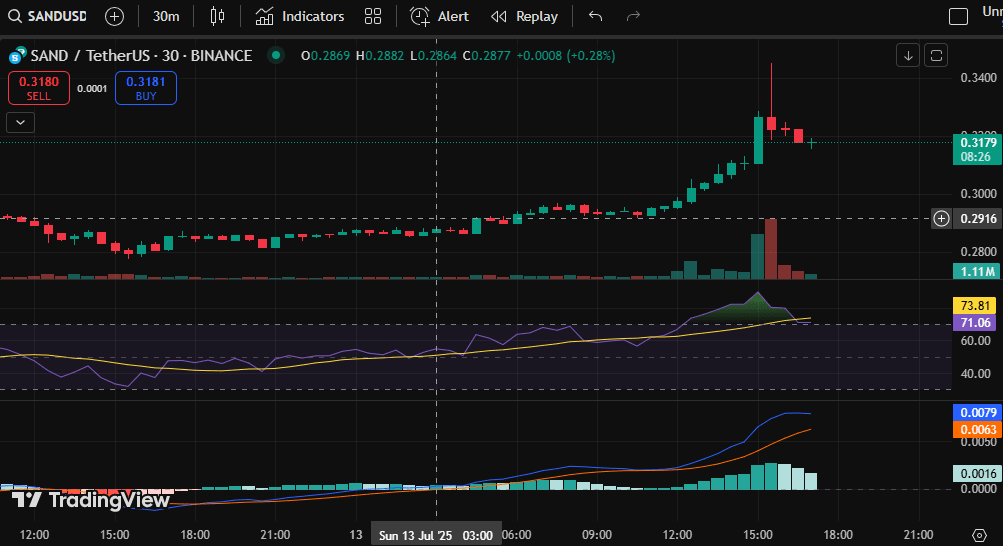This screenshot has height=546, width=1003.
Task: Open the layout templates grid icon
Action: pyautogui.click(x=373, y=17)
